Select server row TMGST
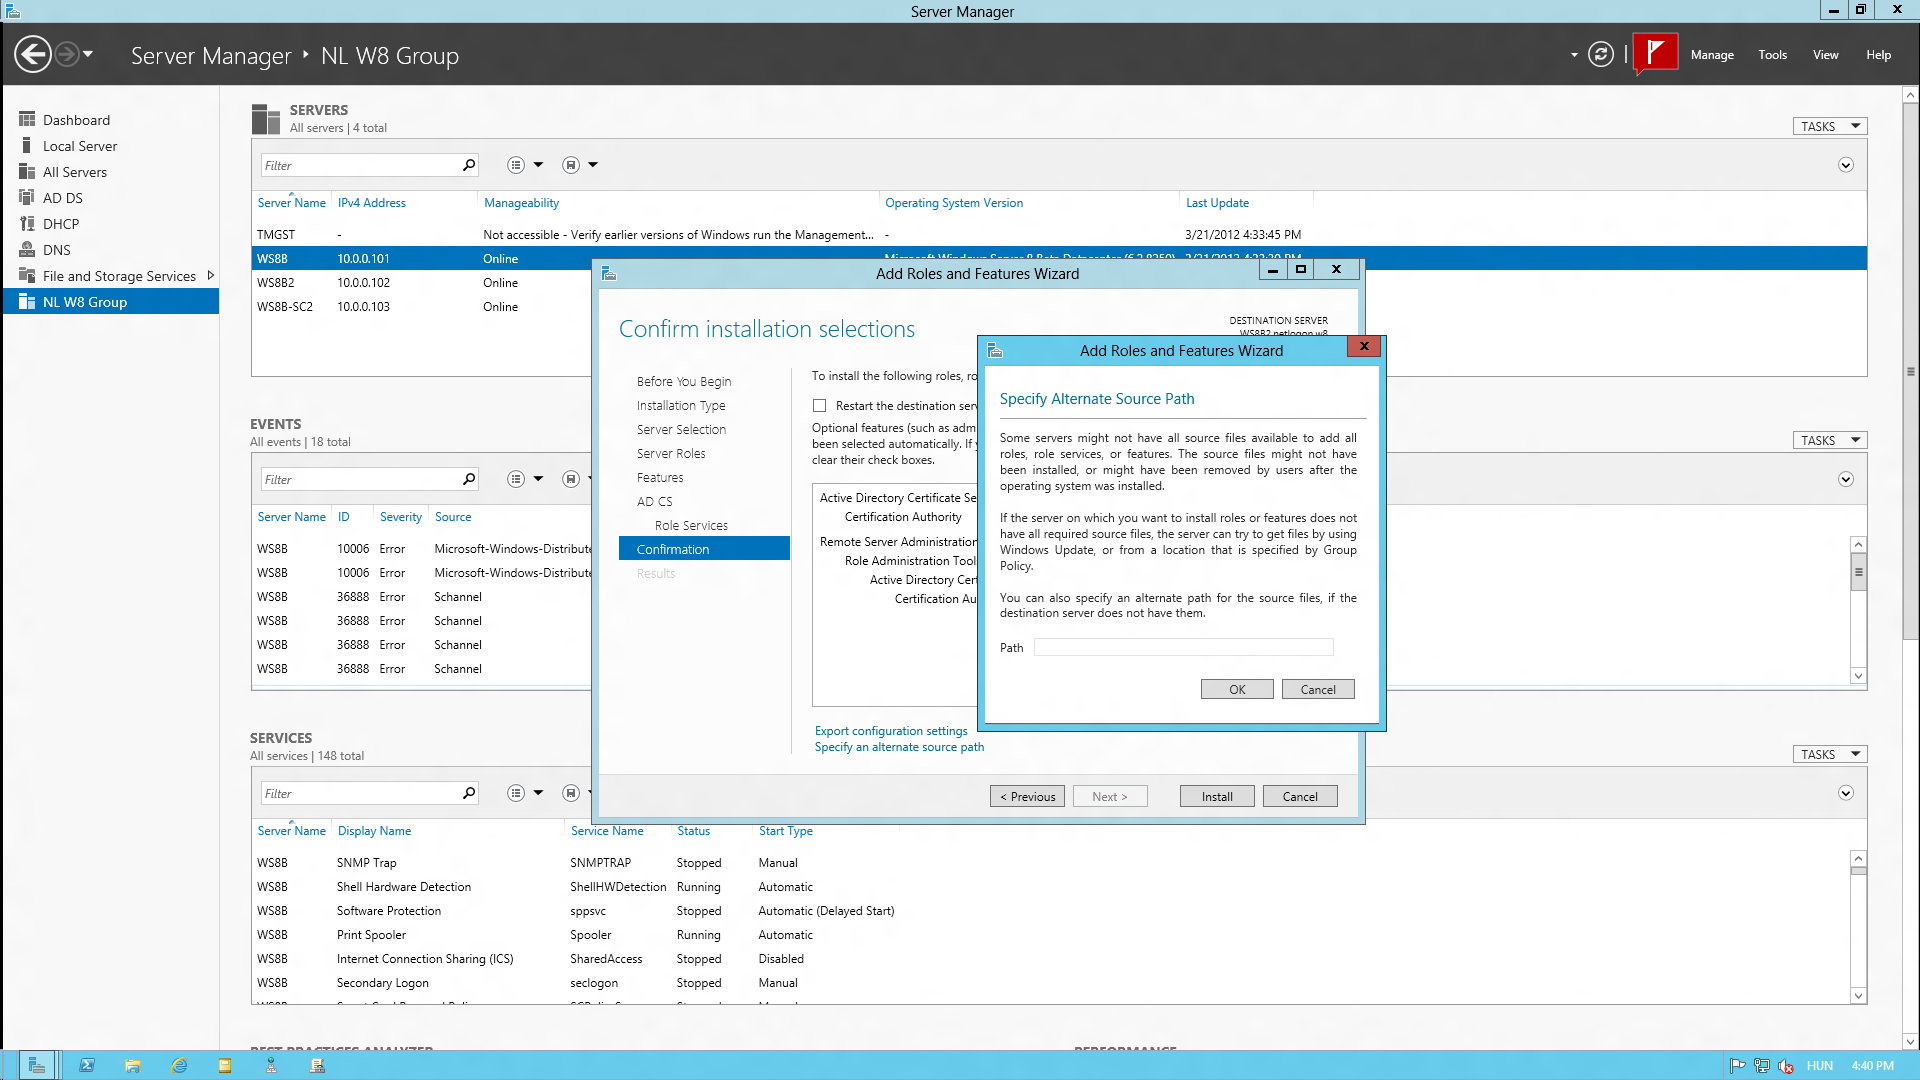 click(x=1059, y=235)
